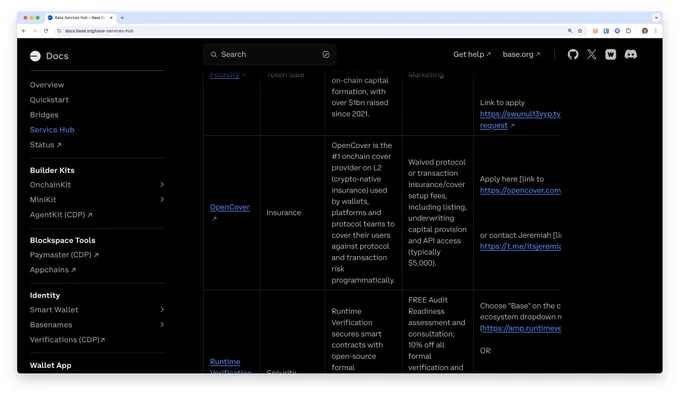This screenshot has height=396, width=680.
Task: Reload the page with refresh icon
Action: click(46, 31)
